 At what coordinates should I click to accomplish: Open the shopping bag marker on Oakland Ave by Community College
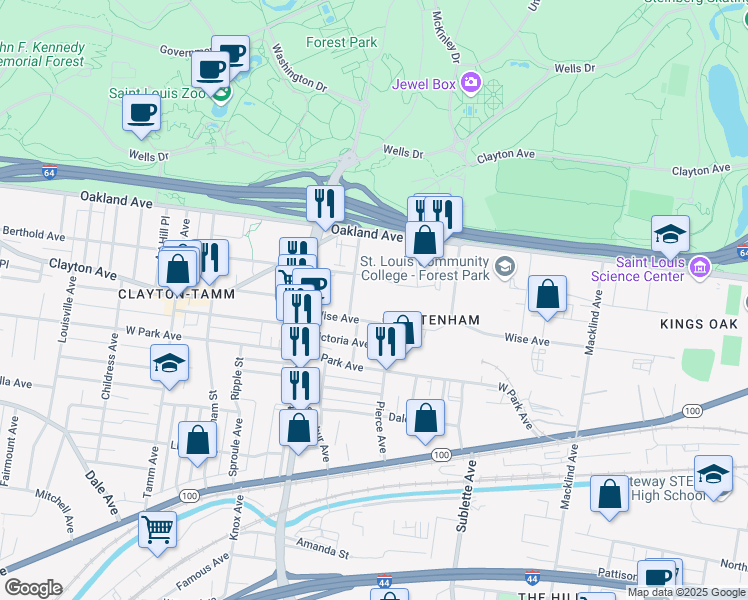point(425,240)
